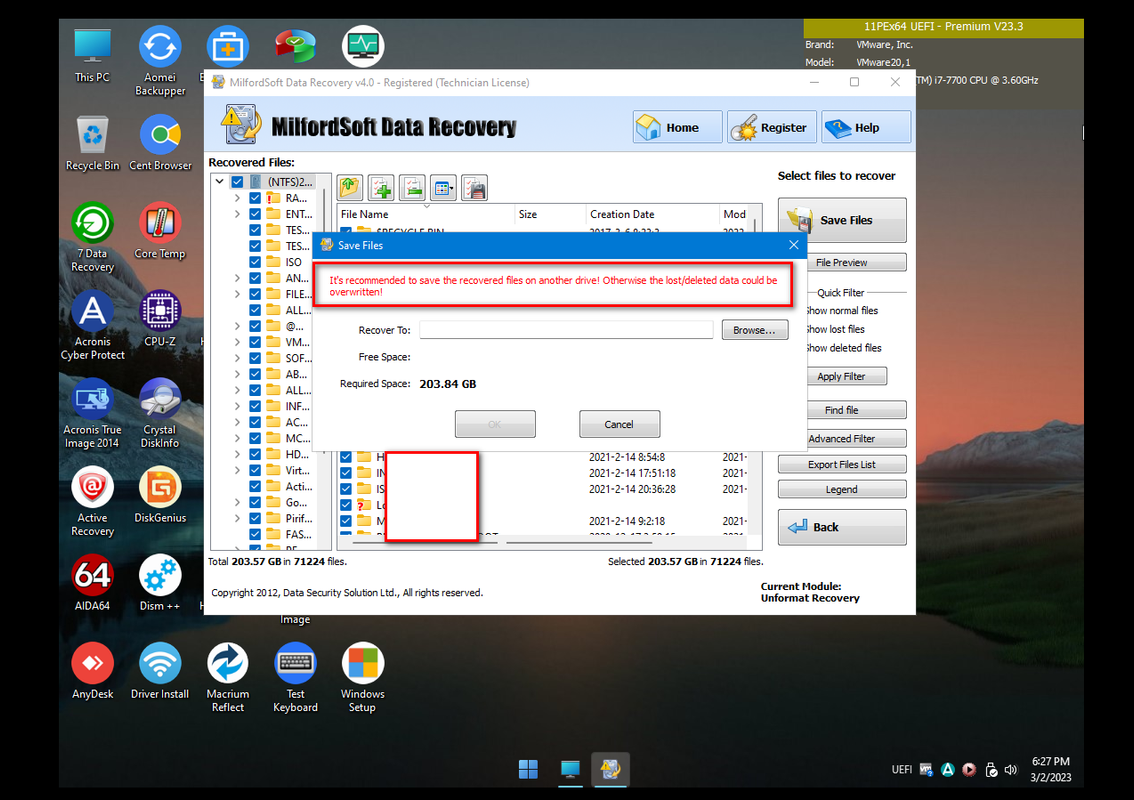1134x800 pixels.
Task: Click inside the Recover To path field
Action: point(566,330)
